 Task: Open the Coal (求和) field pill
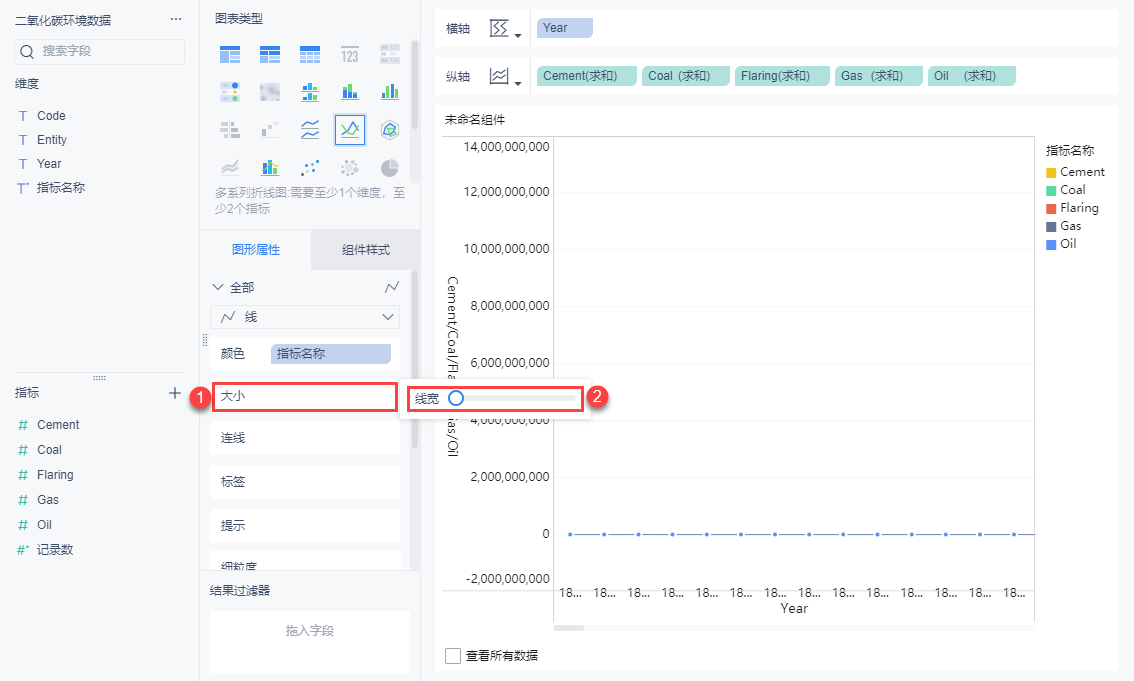coord(686,76)
